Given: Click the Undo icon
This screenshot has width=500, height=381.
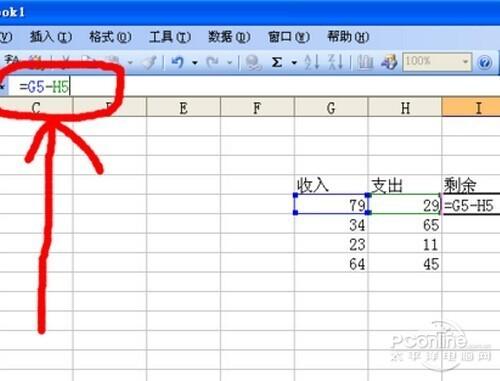Looking at the screenshot, I should pyautogui.click(x=178, y=62).
